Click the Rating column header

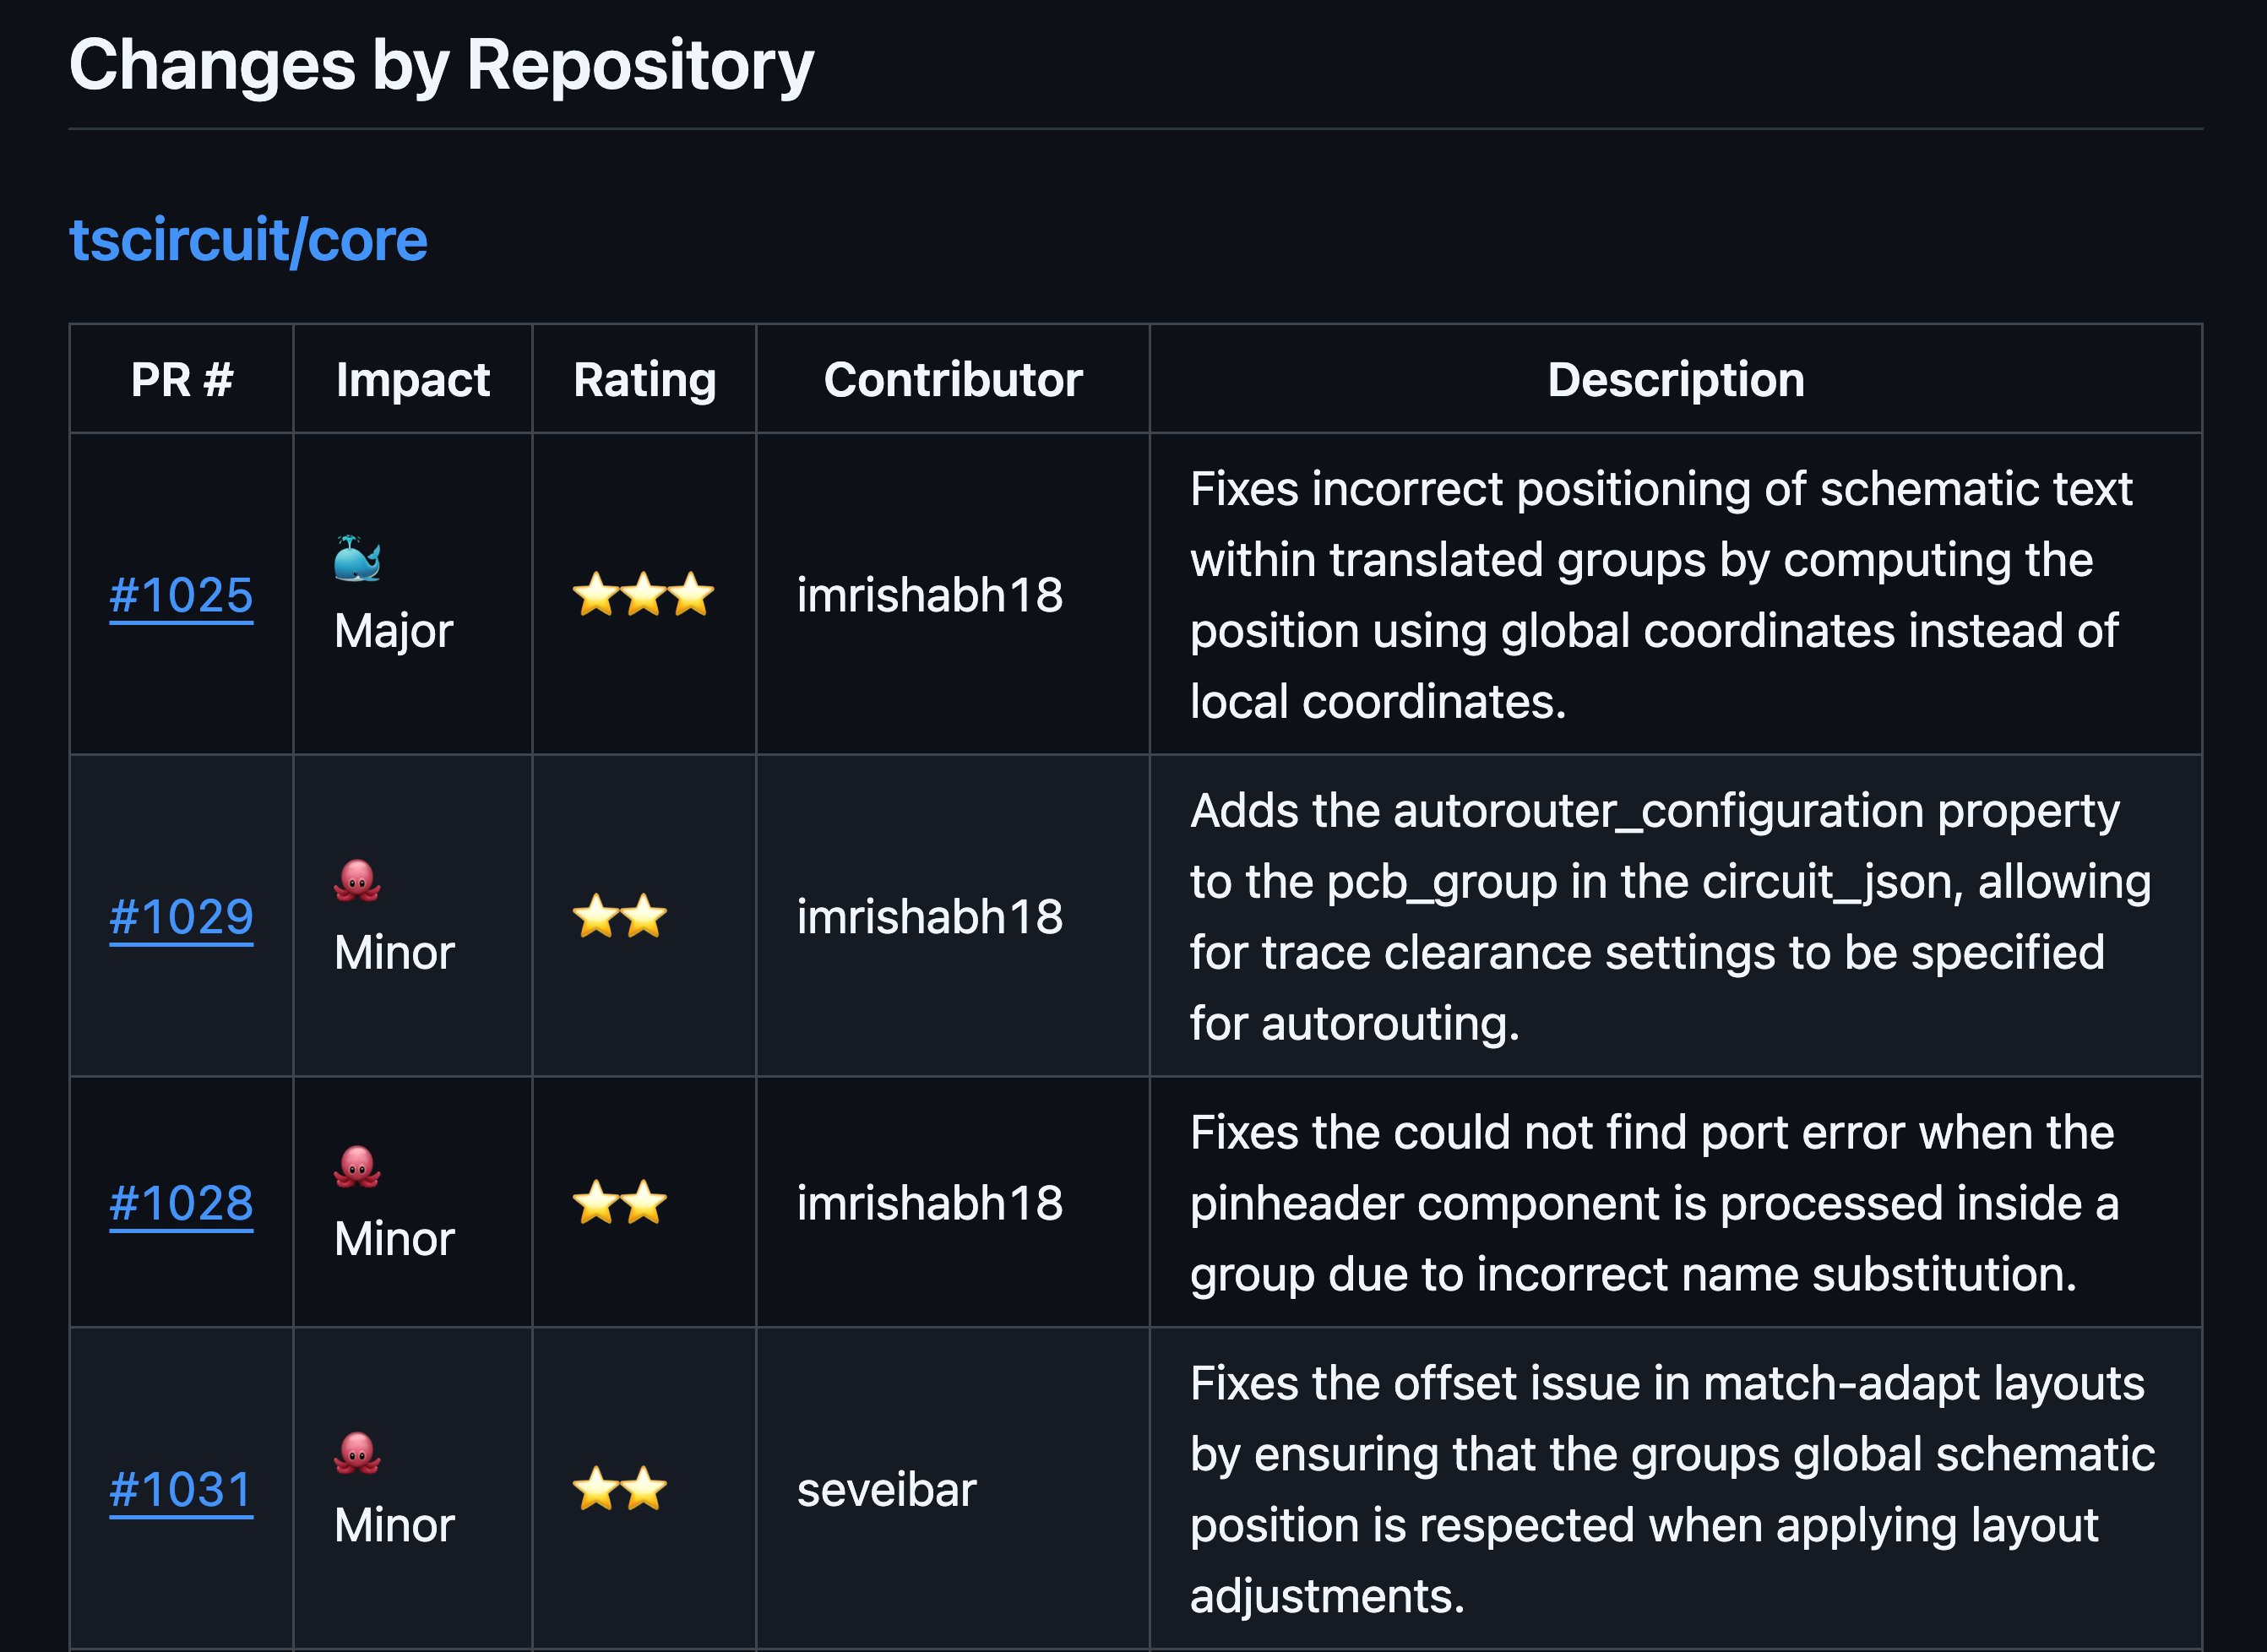[x=644, y=380]
